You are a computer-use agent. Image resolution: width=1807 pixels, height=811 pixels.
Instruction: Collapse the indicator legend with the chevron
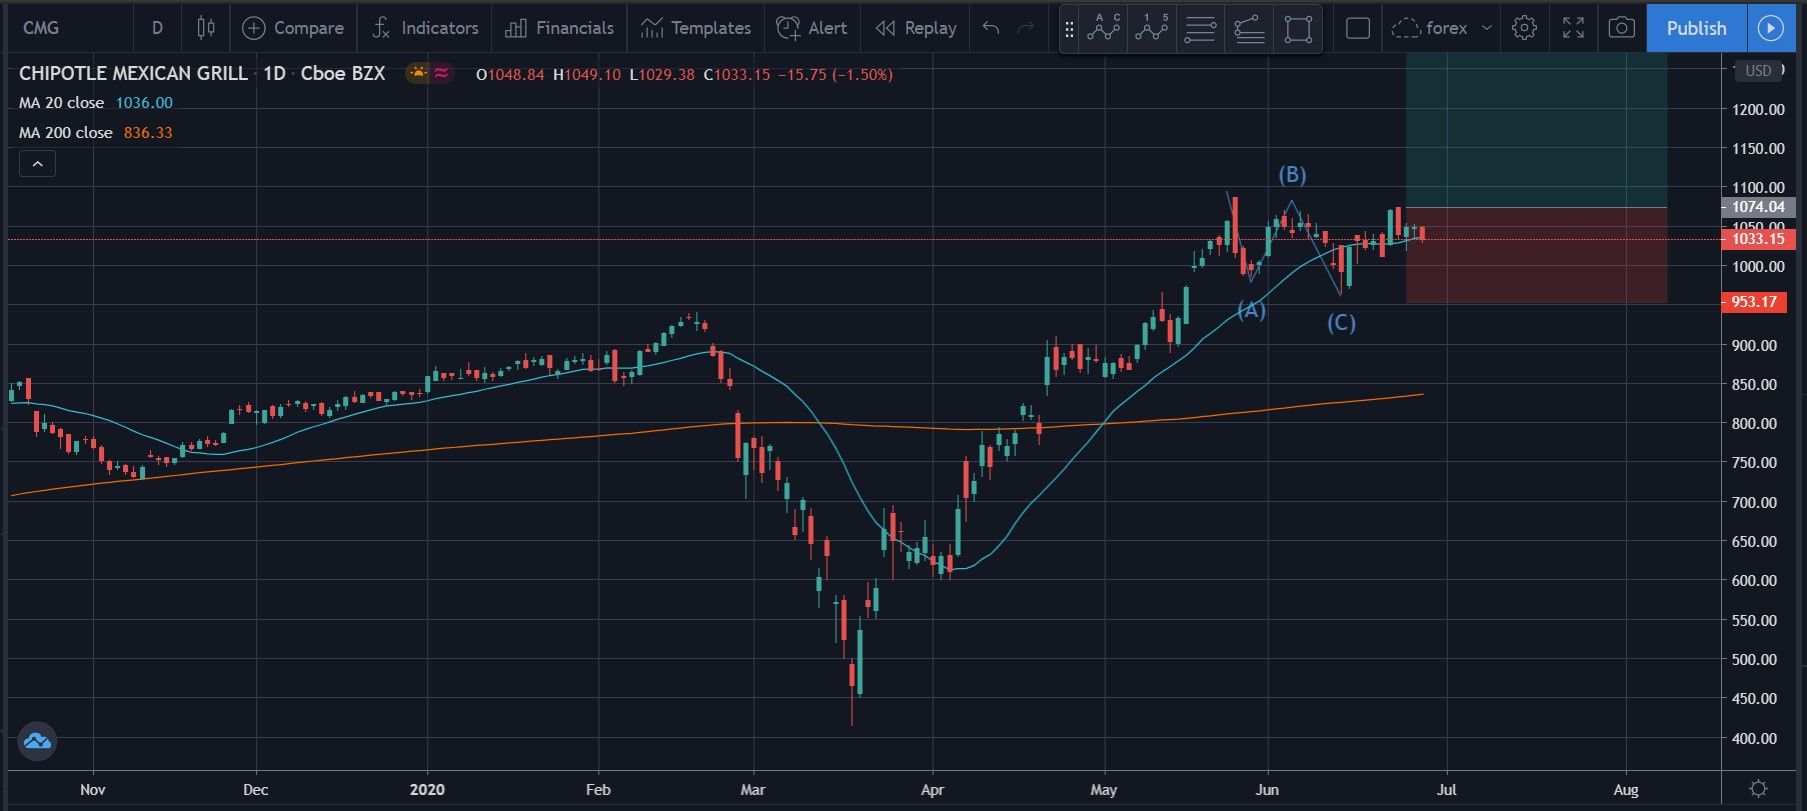point(37,164)
